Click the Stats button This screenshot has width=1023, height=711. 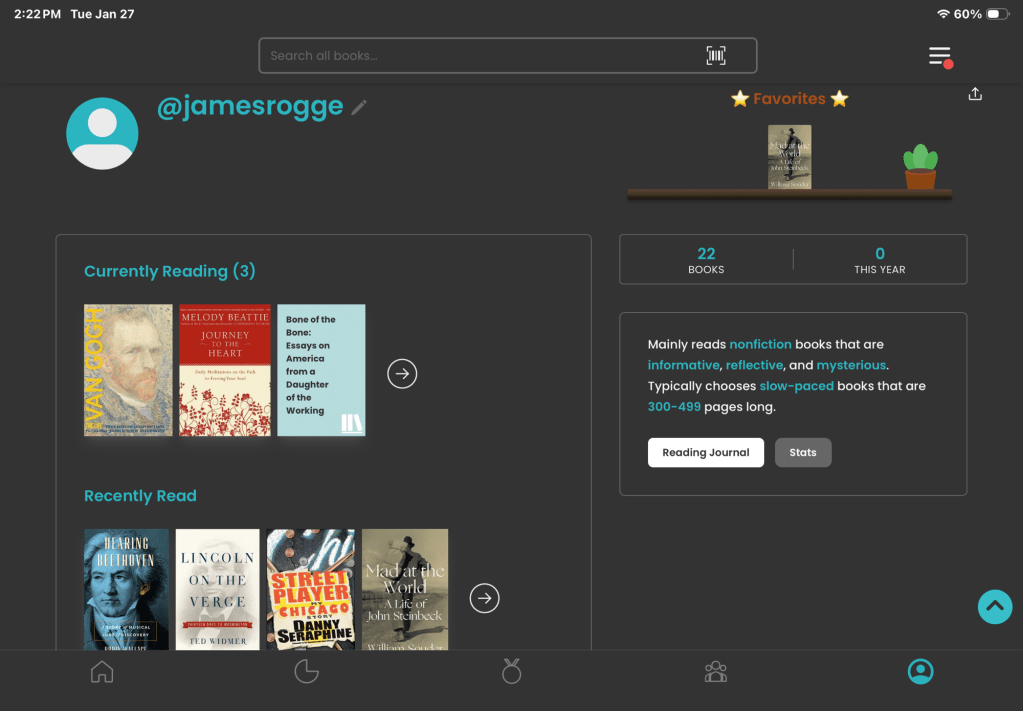[802, 452]
